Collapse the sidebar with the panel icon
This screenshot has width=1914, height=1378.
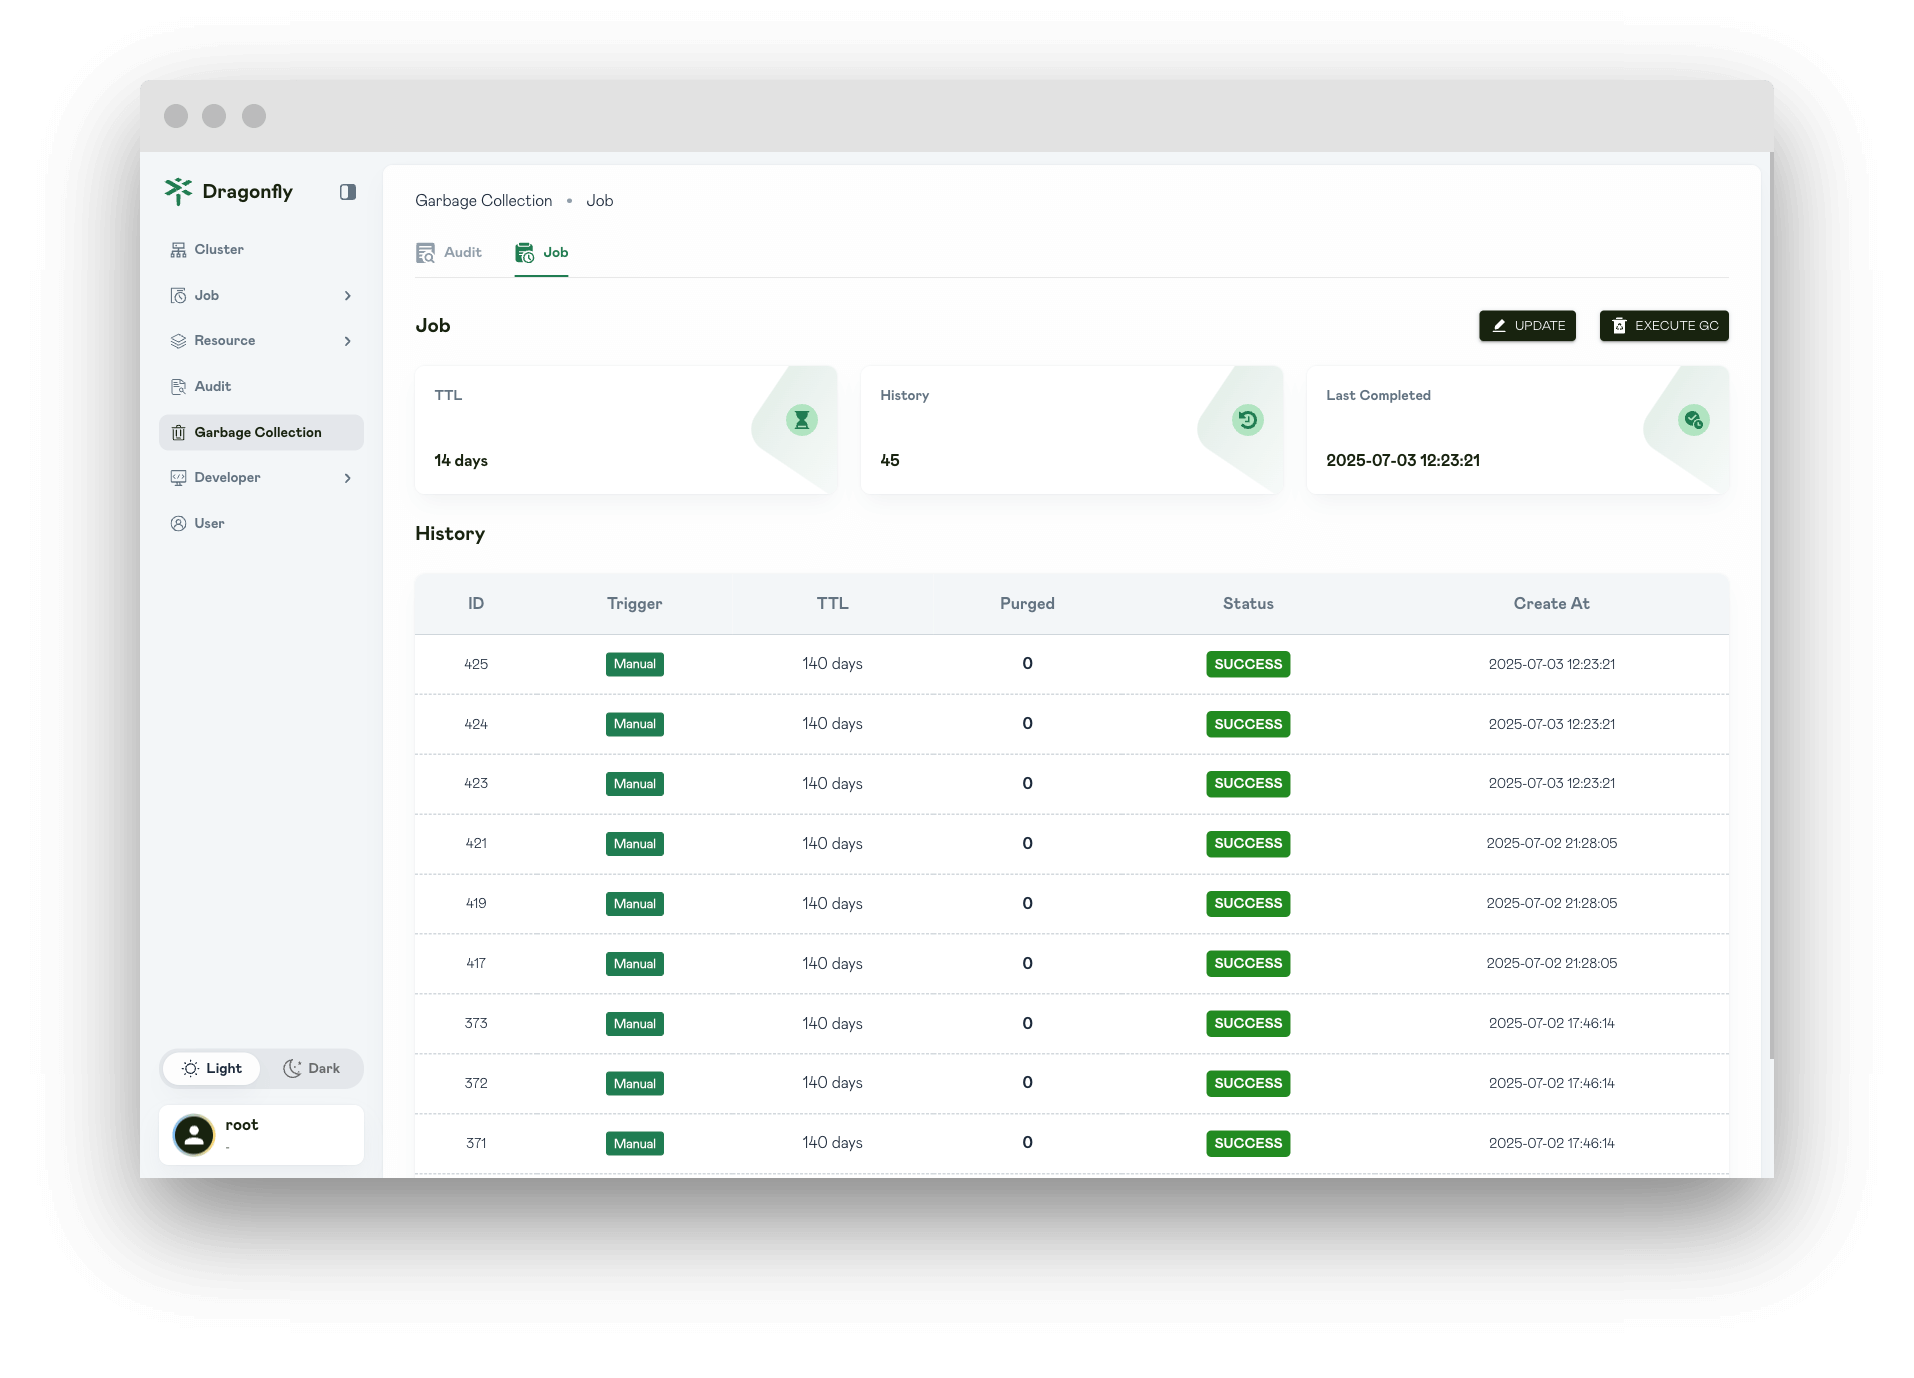coord(348,192)
